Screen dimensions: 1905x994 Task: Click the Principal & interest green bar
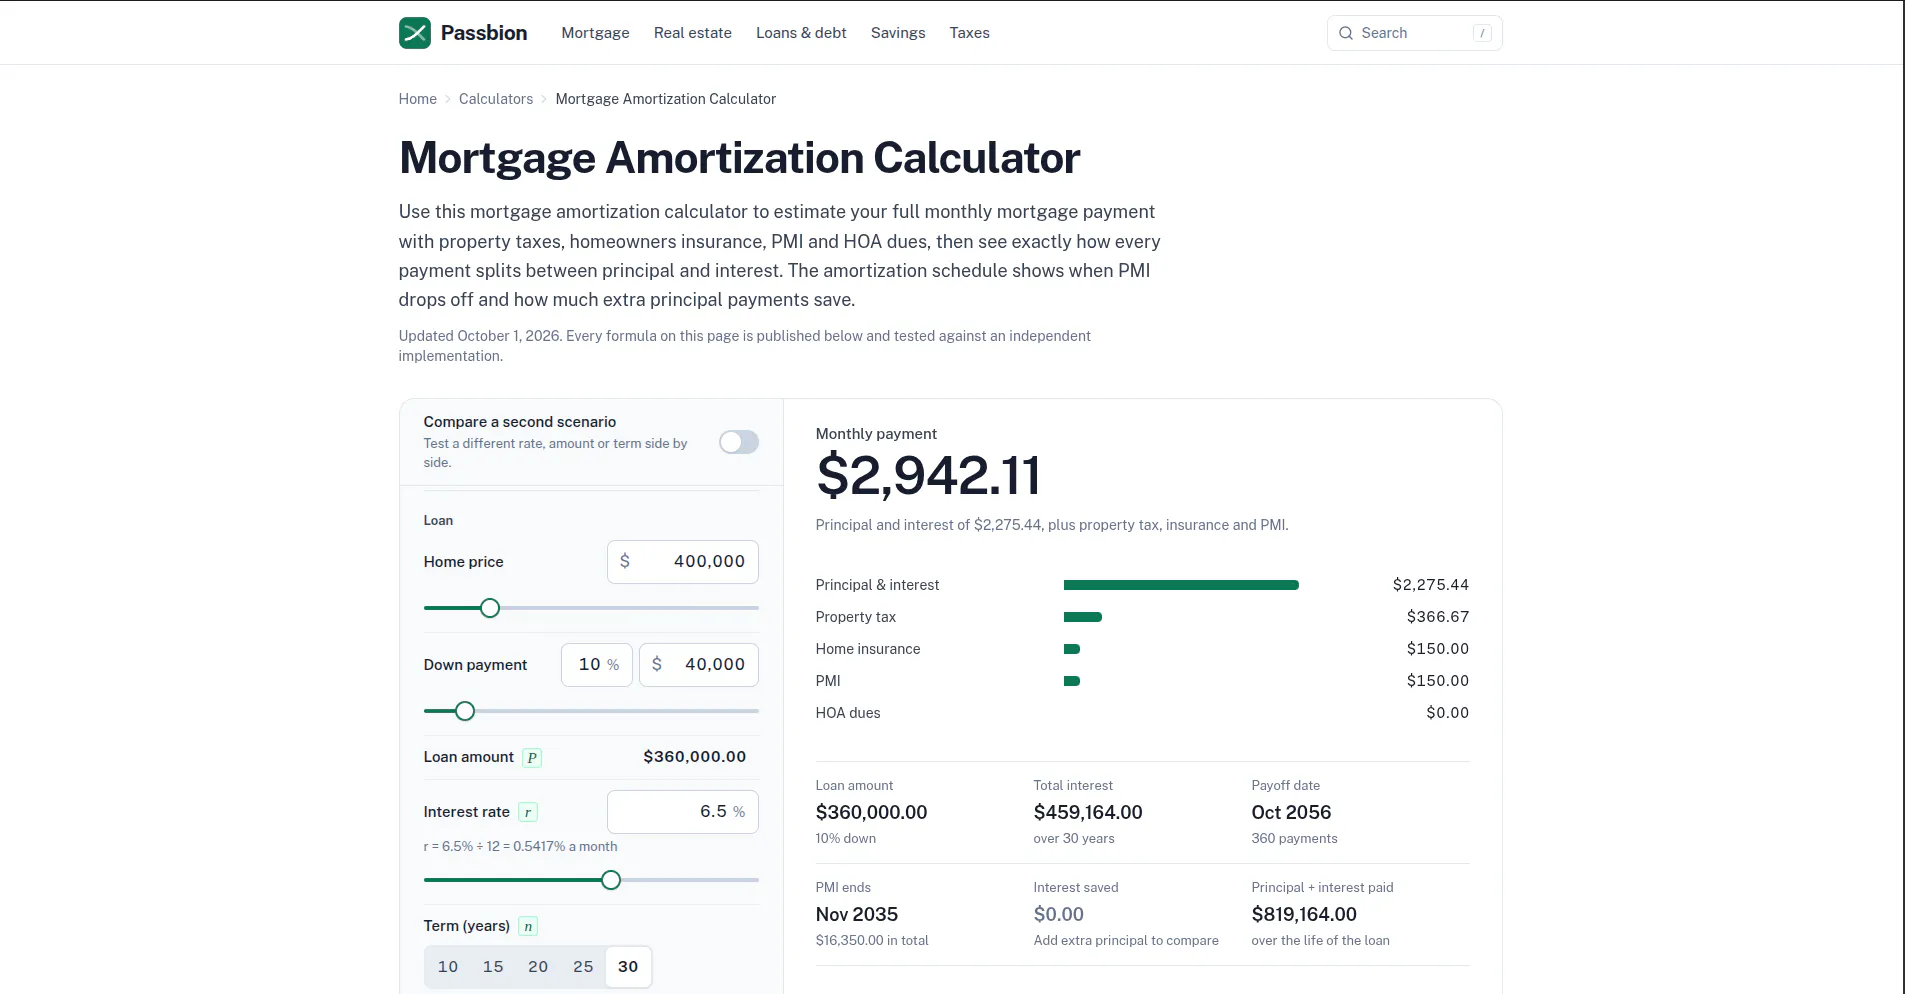1181,585
